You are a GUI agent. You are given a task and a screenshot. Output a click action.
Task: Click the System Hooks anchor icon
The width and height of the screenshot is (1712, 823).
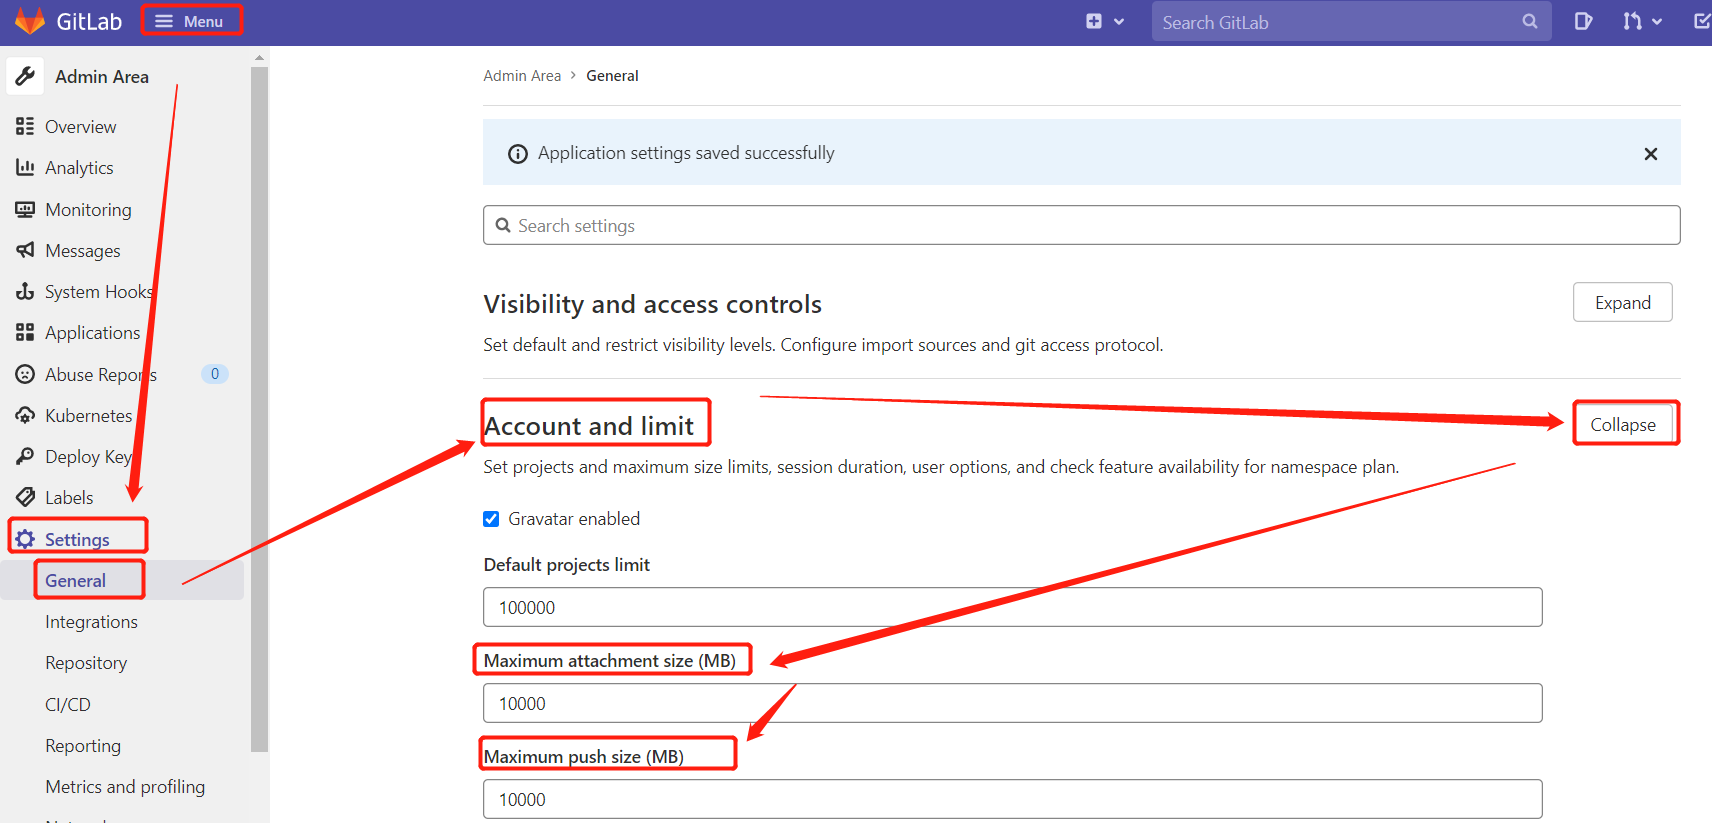pos(25,291)
